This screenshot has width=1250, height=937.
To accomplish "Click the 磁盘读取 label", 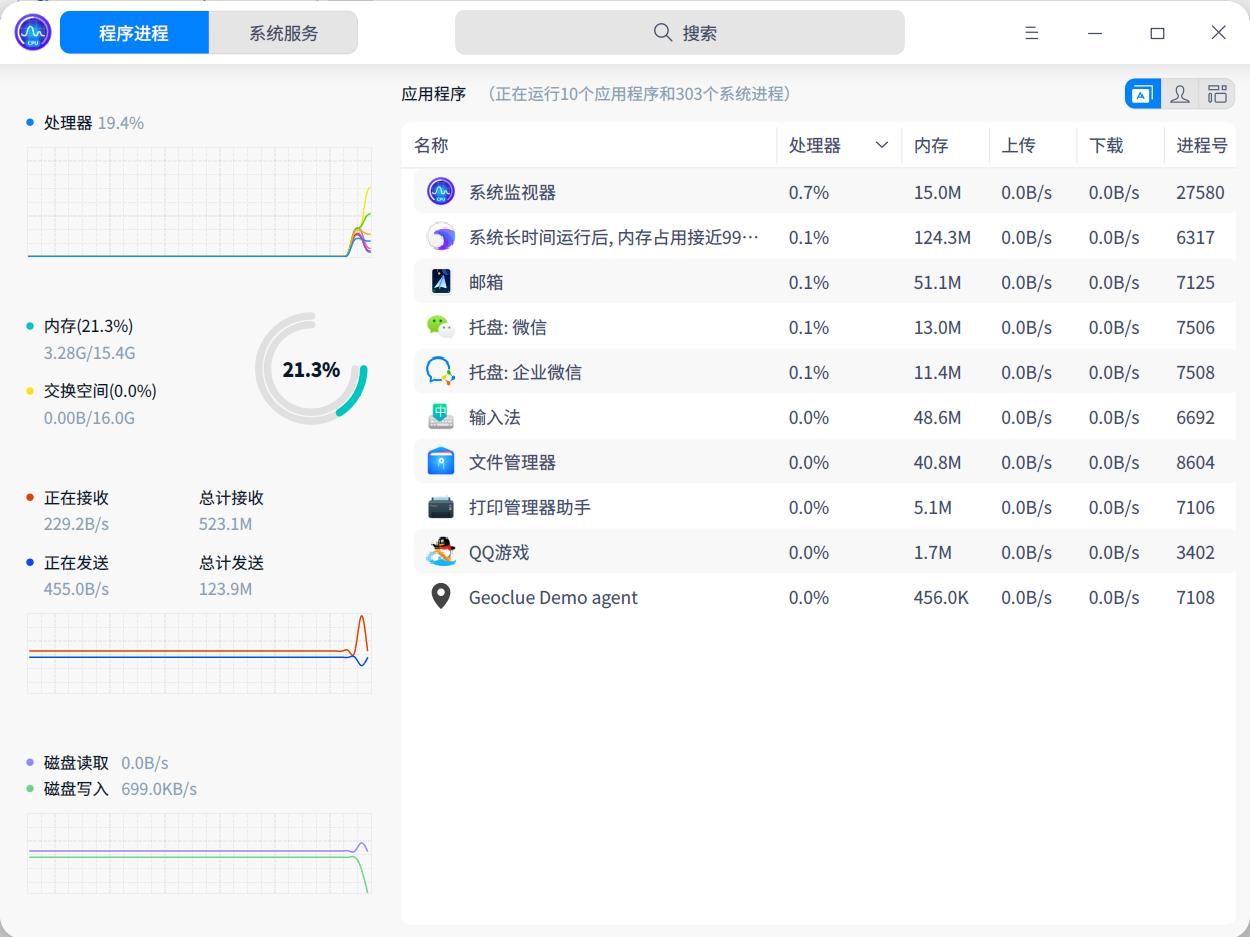I will tap(76, 763).
